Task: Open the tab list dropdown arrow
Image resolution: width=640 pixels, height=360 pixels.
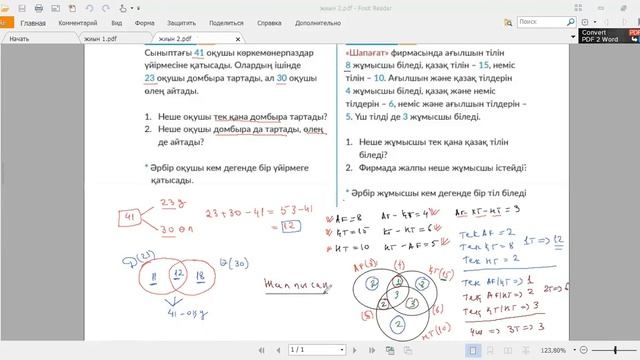Action: point(573,37)
